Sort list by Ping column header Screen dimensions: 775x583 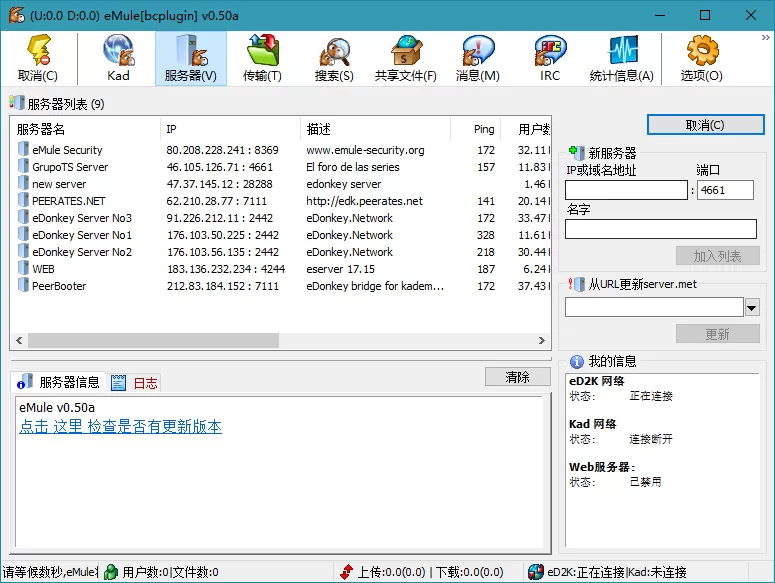tap(484, 129)
